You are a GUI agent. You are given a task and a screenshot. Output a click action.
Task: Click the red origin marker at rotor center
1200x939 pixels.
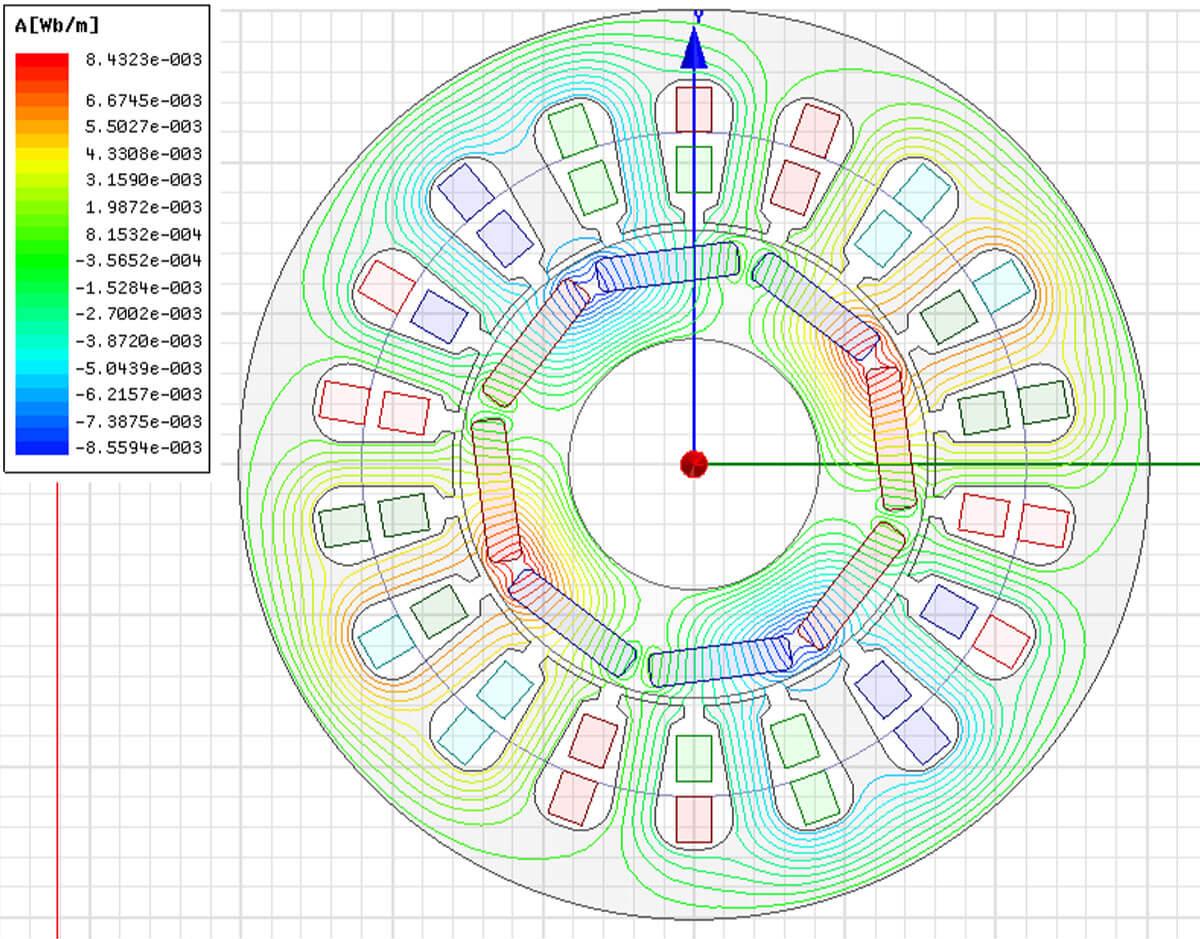(x=693, y=464)
